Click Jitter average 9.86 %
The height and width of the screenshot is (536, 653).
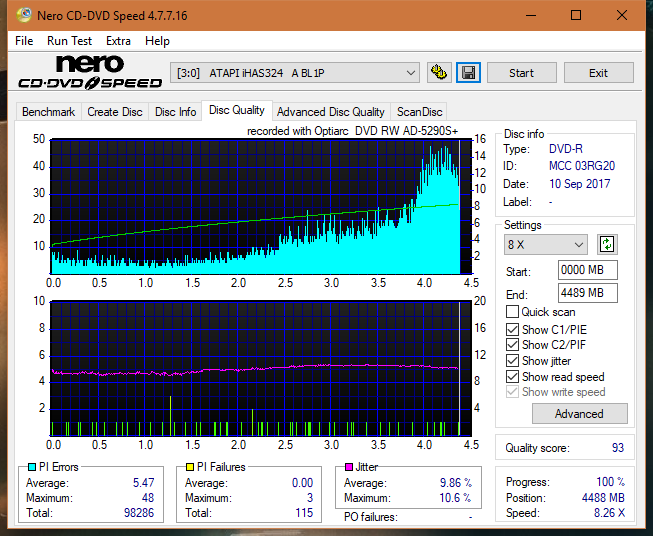pos(456,483)
